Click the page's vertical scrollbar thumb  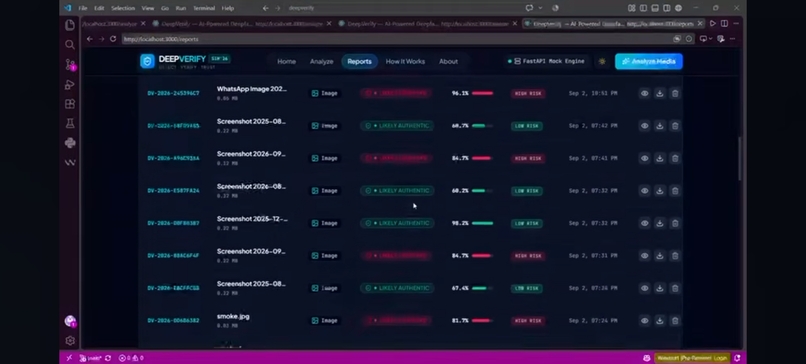click(740, 158)
